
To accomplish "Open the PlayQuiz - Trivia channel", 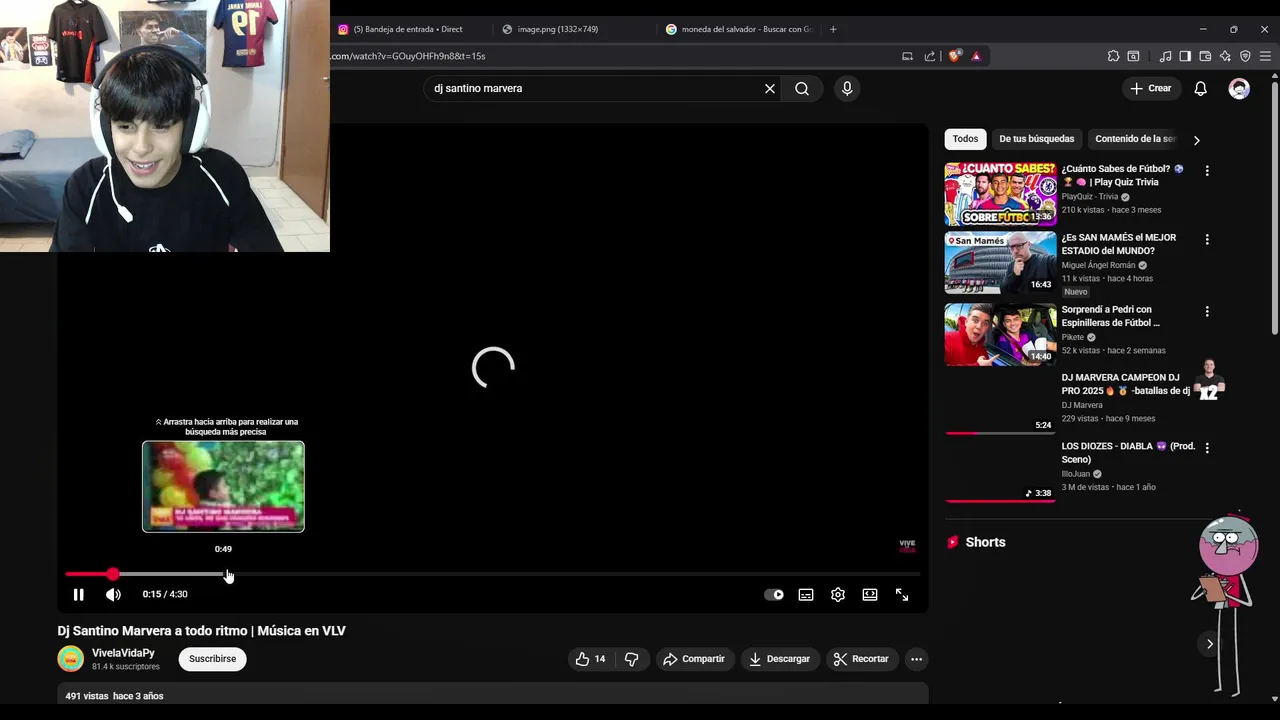I will (x=1090, y=197).
